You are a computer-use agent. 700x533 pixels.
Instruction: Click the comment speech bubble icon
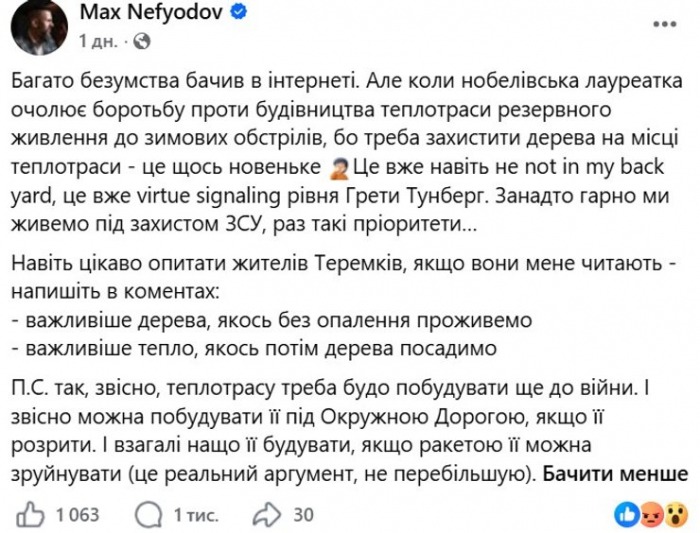[148, 515]
